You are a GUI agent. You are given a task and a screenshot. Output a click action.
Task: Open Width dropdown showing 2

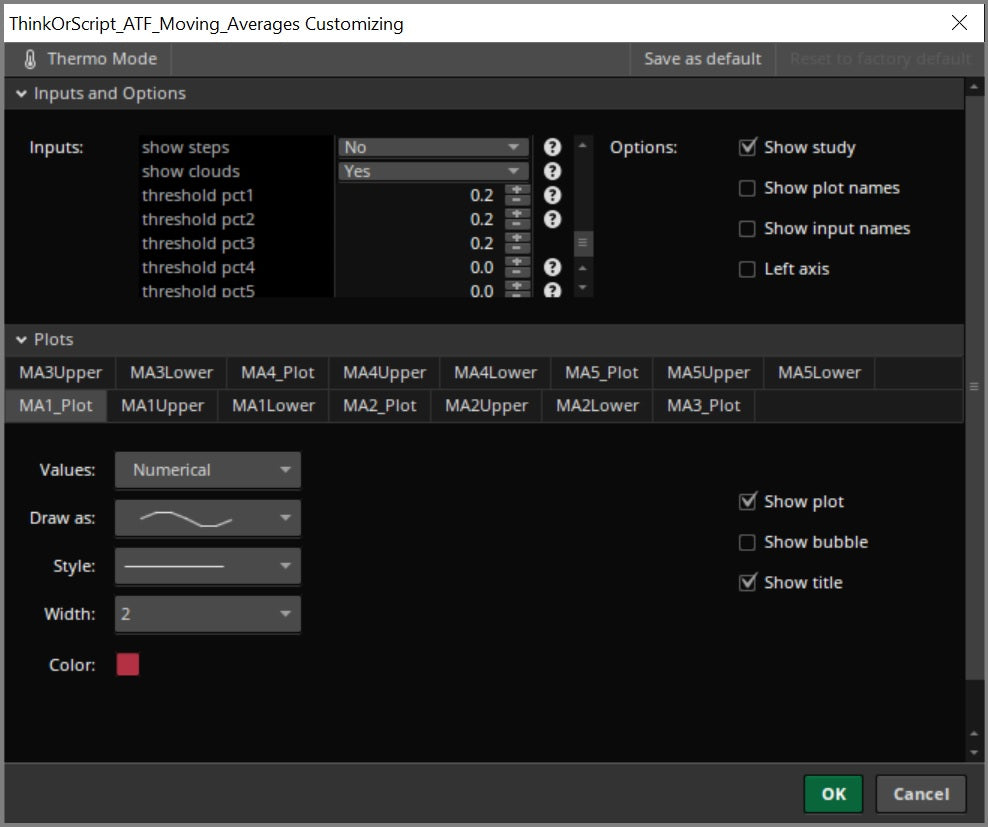(x=208, y=614)
